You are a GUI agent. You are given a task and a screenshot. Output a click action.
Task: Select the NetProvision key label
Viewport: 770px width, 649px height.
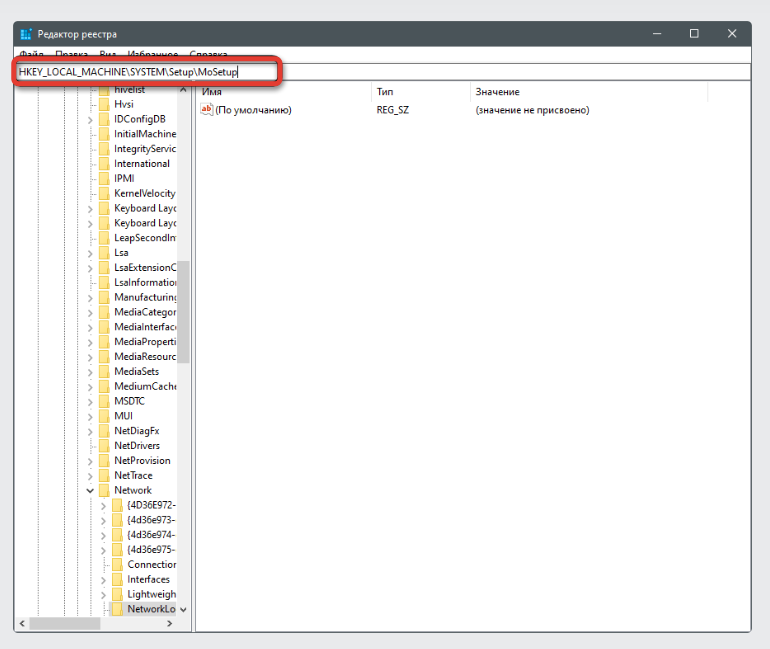coord(142,460)
